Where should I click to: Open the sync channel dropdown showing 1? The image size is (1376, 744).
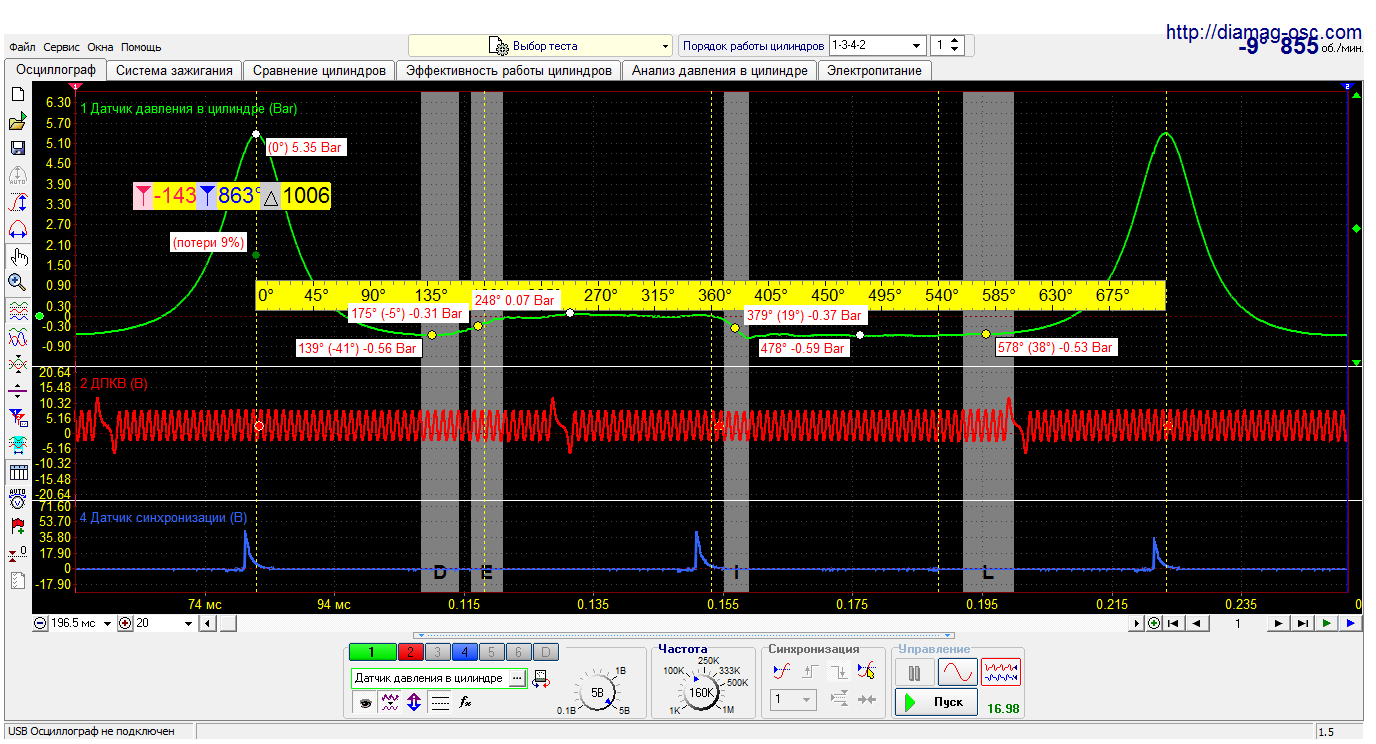point(795,700)
